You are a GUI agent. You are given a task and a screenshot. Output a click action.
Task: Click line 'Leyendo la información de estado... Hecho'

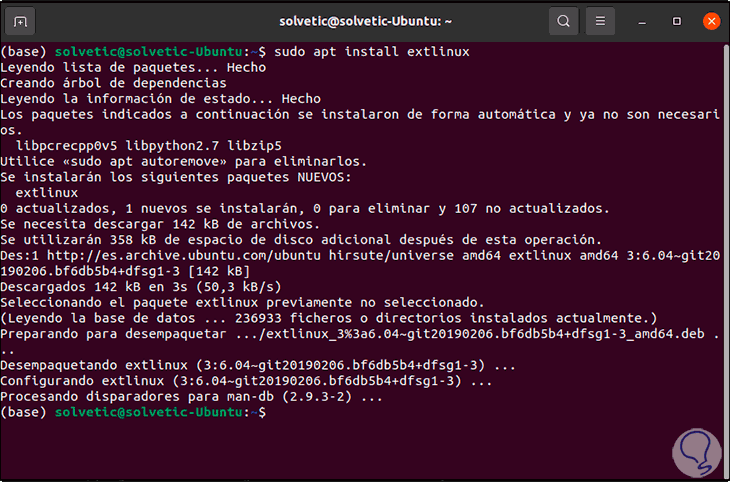[x=161, y=99]
